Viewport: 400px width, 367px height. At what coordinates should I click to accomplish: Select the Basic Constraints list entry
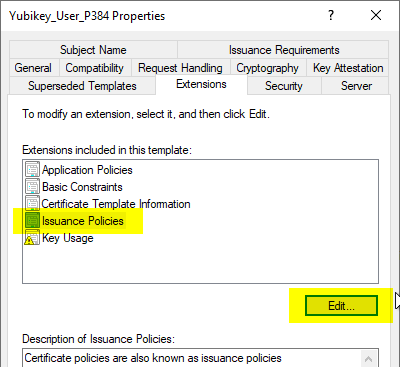[82, 187]
